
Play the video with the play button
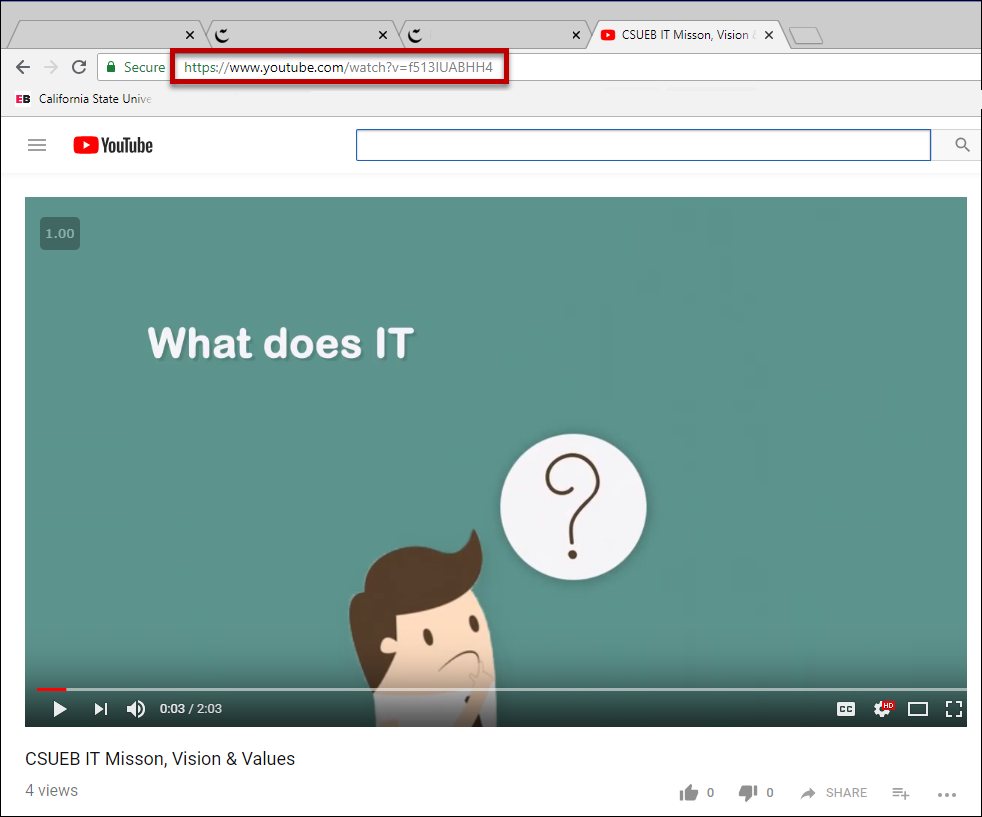pyautogui.click(x=60, y=709)
